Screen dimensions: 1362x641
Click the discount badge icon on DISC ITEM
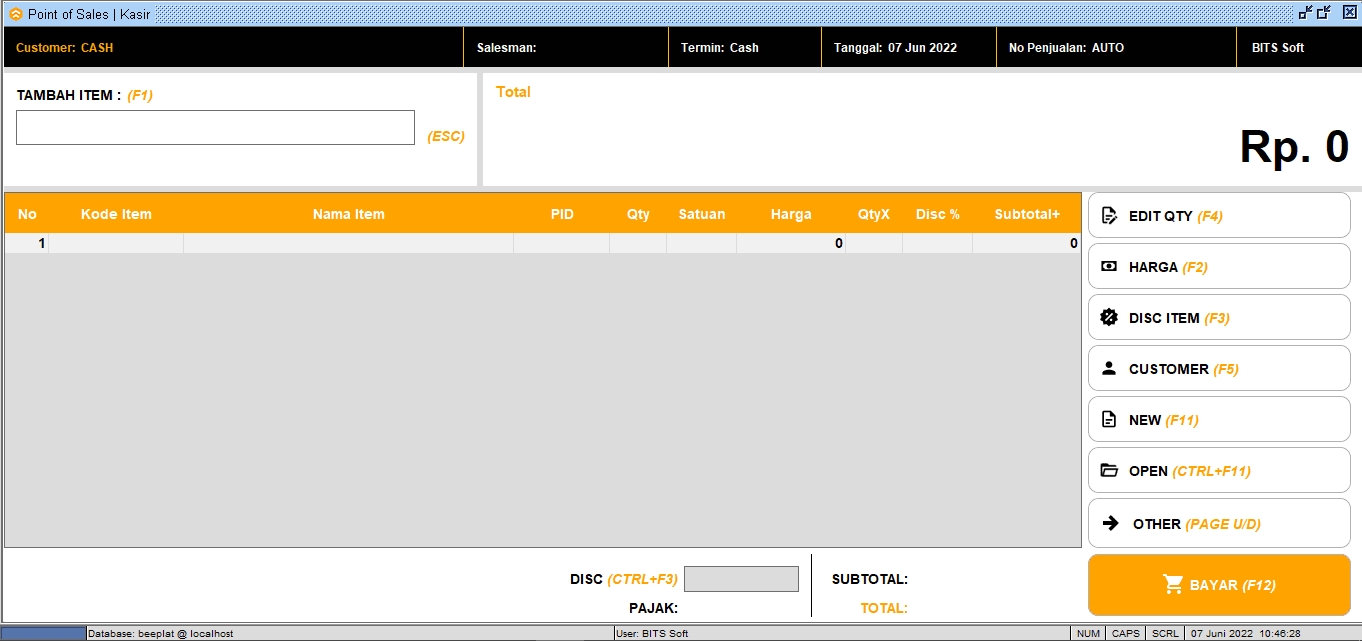point(1108,318)
